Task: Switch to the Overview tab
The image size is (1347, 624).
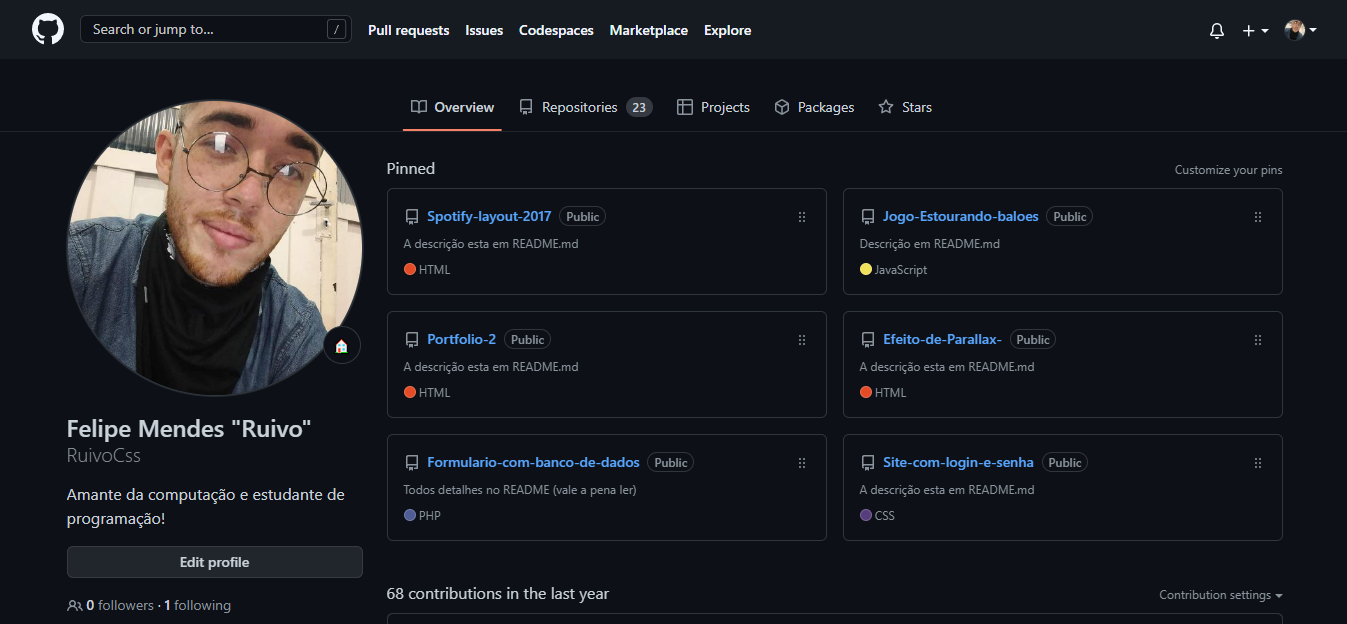Action: [x=452, y=107]
